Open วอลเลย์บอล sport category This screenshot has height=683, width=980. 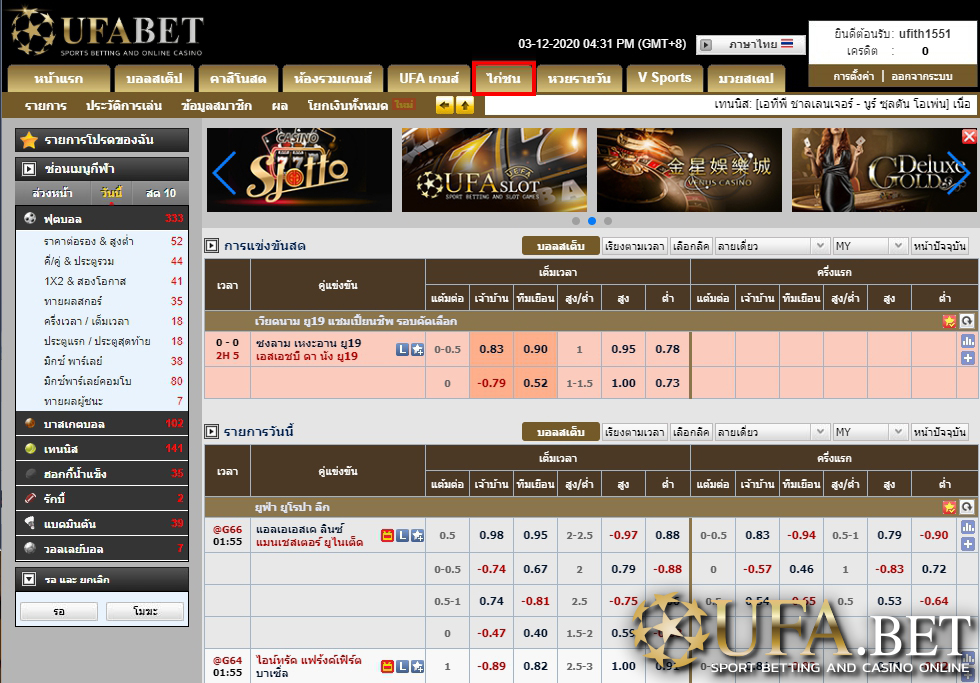pyautogui.click(x=102, y=549)
